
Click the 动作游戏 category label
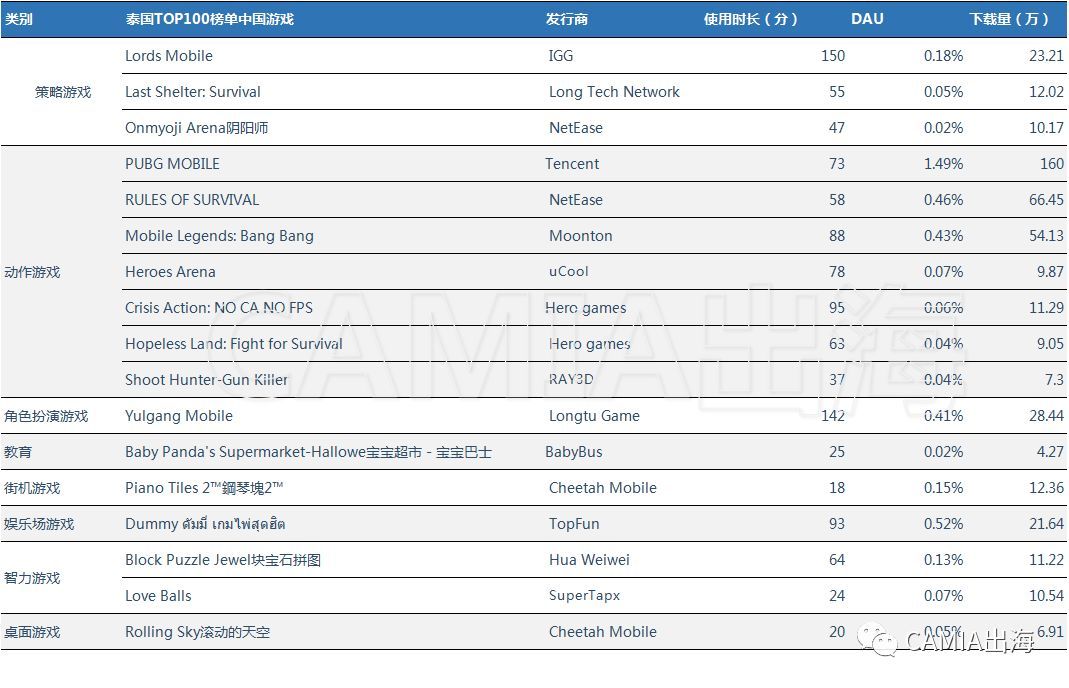[x=33, y=272]
